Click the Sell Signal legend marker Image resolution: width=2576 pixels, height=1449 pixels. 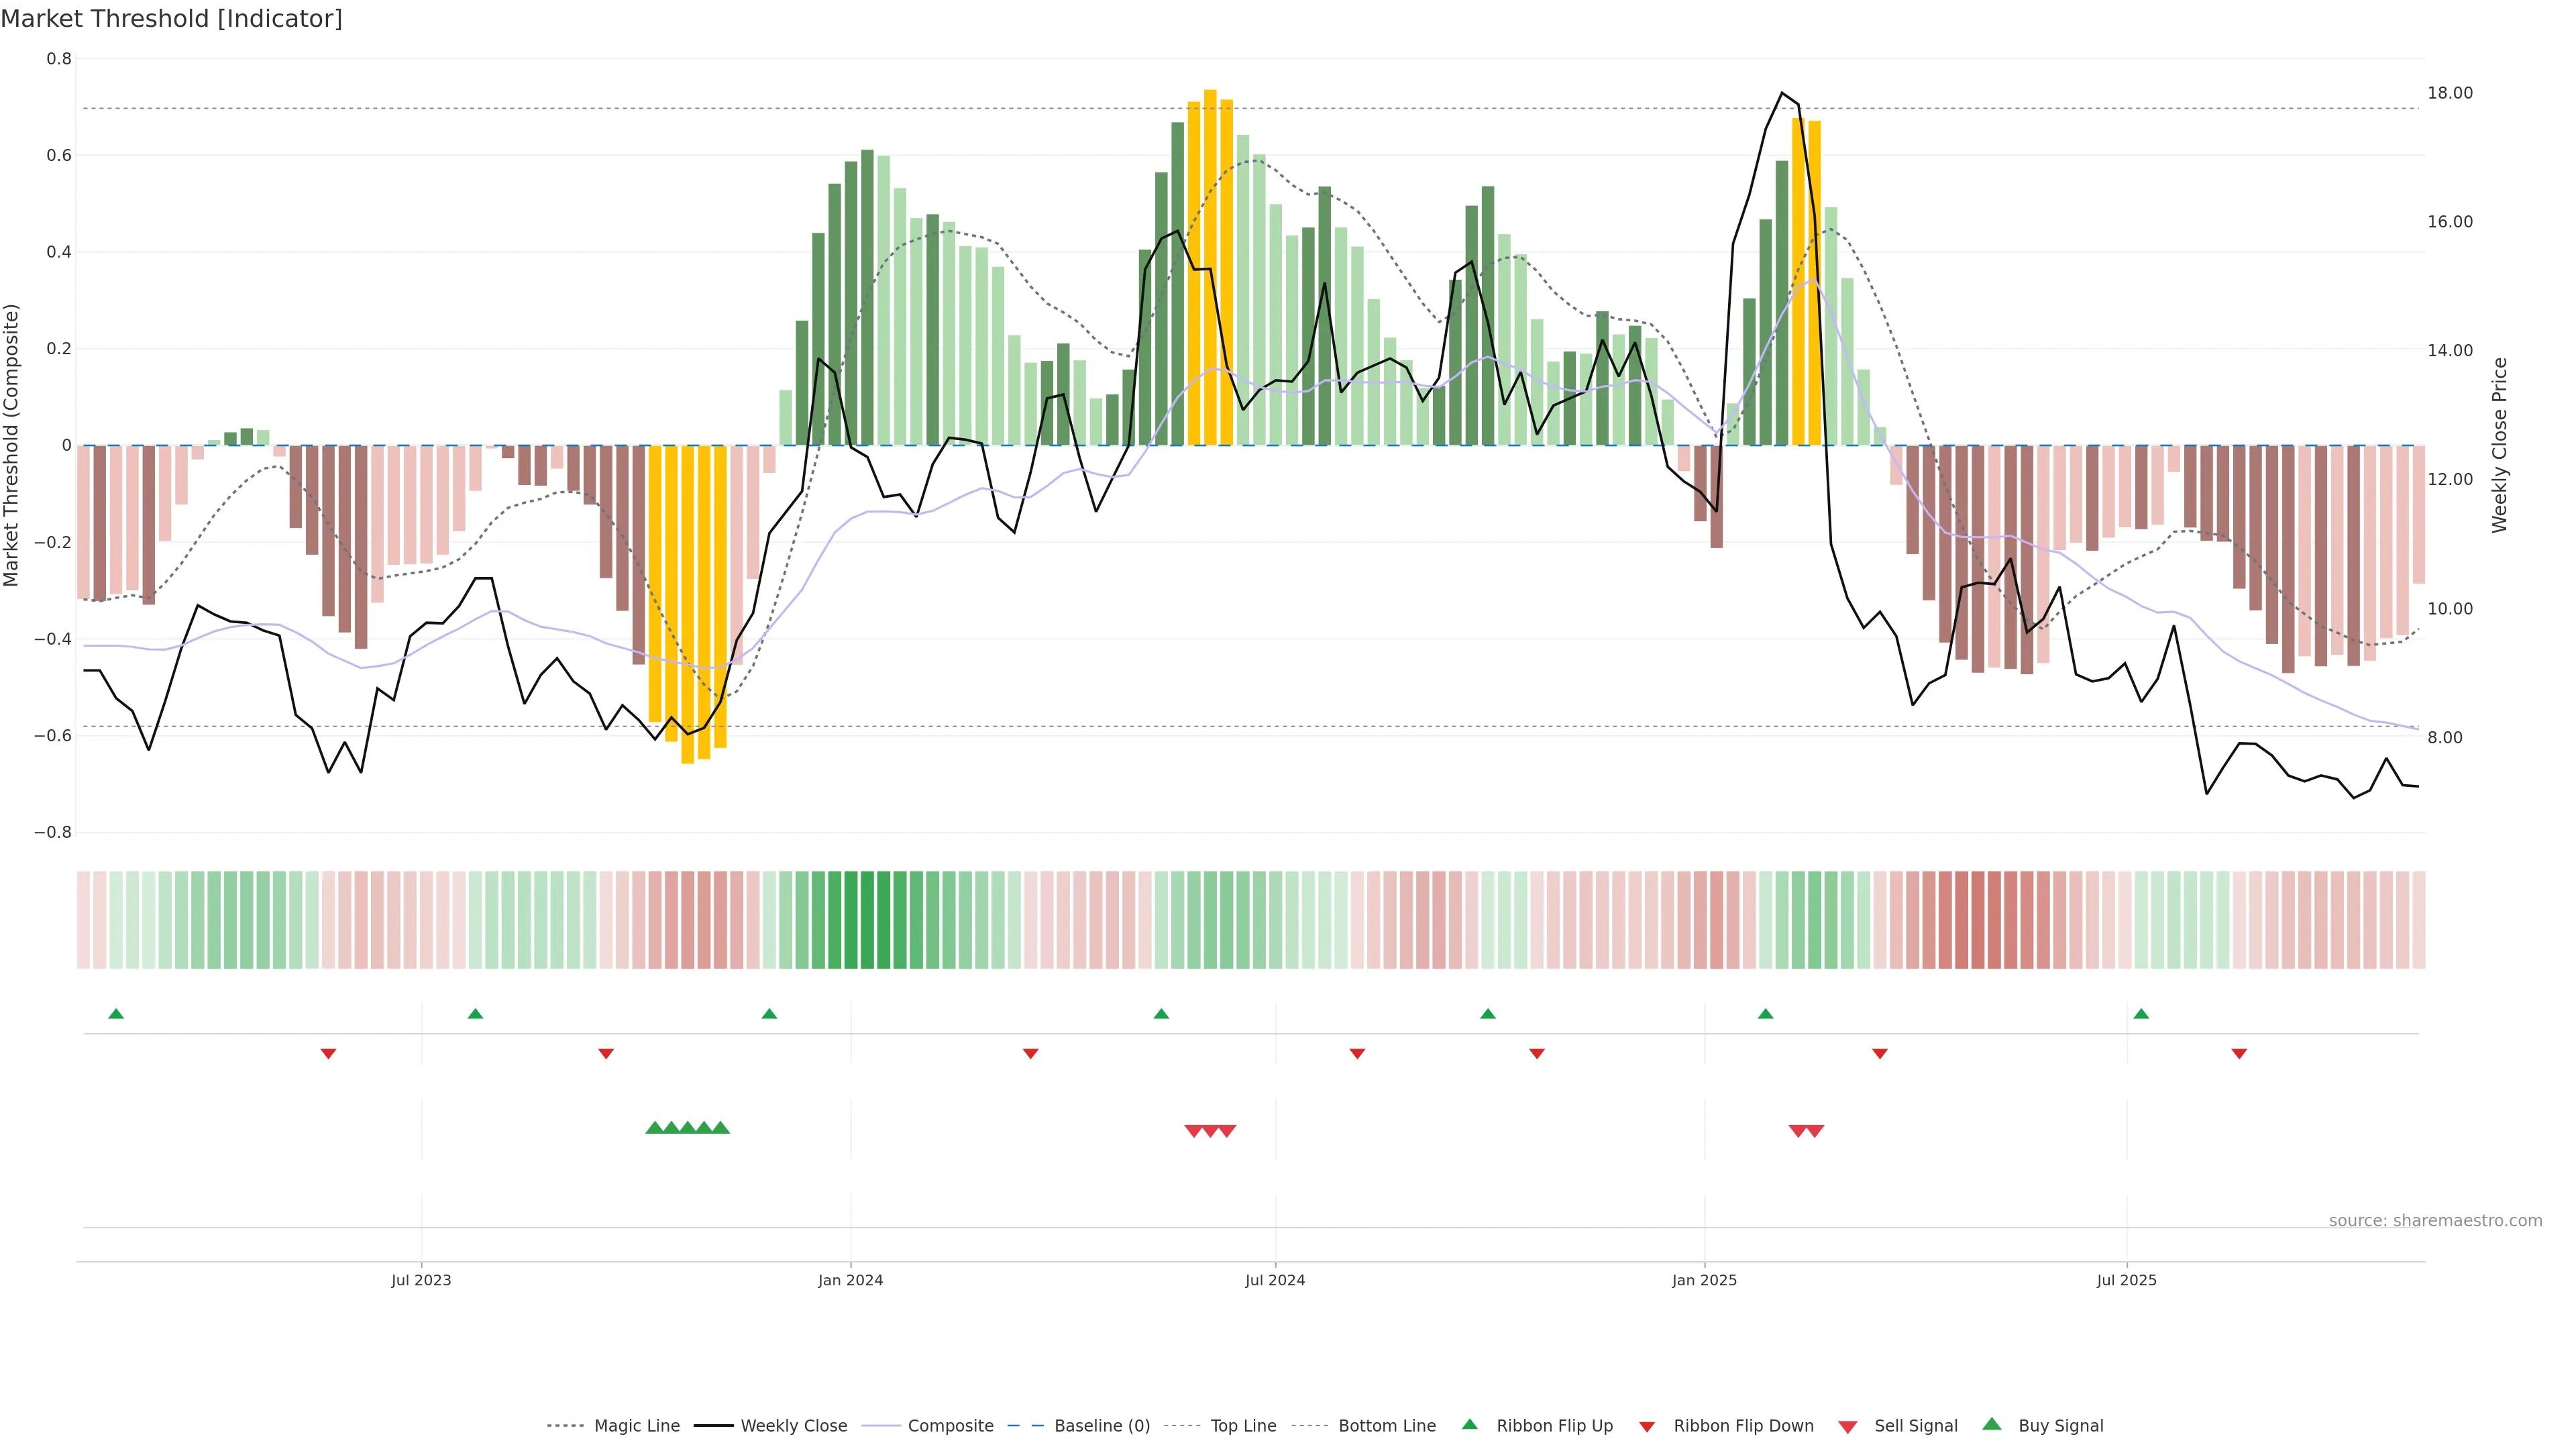1848,1427
